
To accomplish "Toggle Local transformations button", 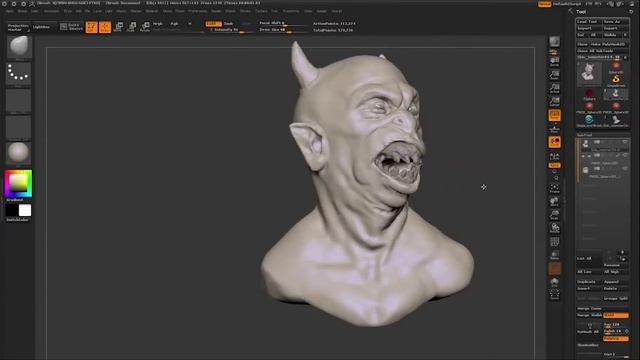I will [554, 142].
